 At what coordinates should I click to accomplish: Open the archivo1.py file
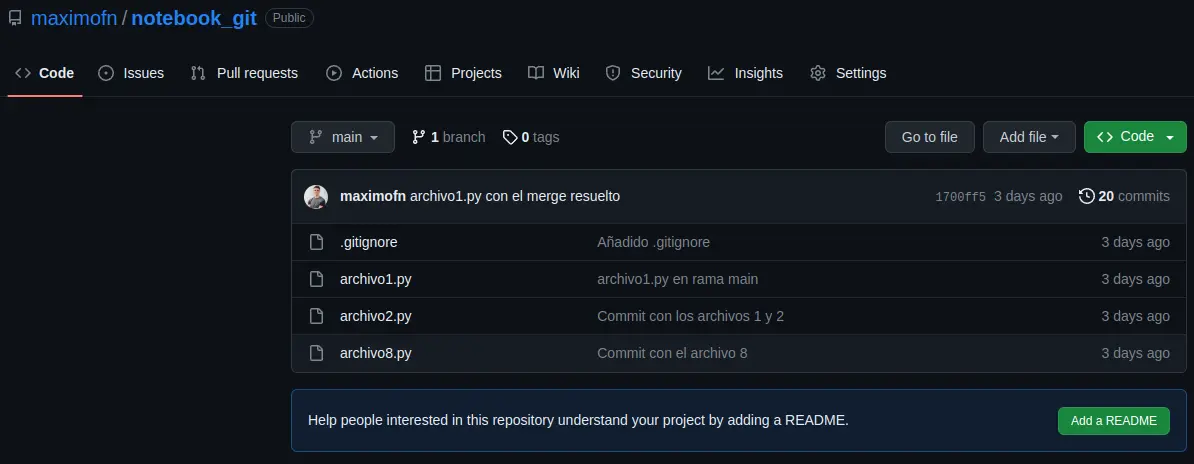(x=375, y=279)
